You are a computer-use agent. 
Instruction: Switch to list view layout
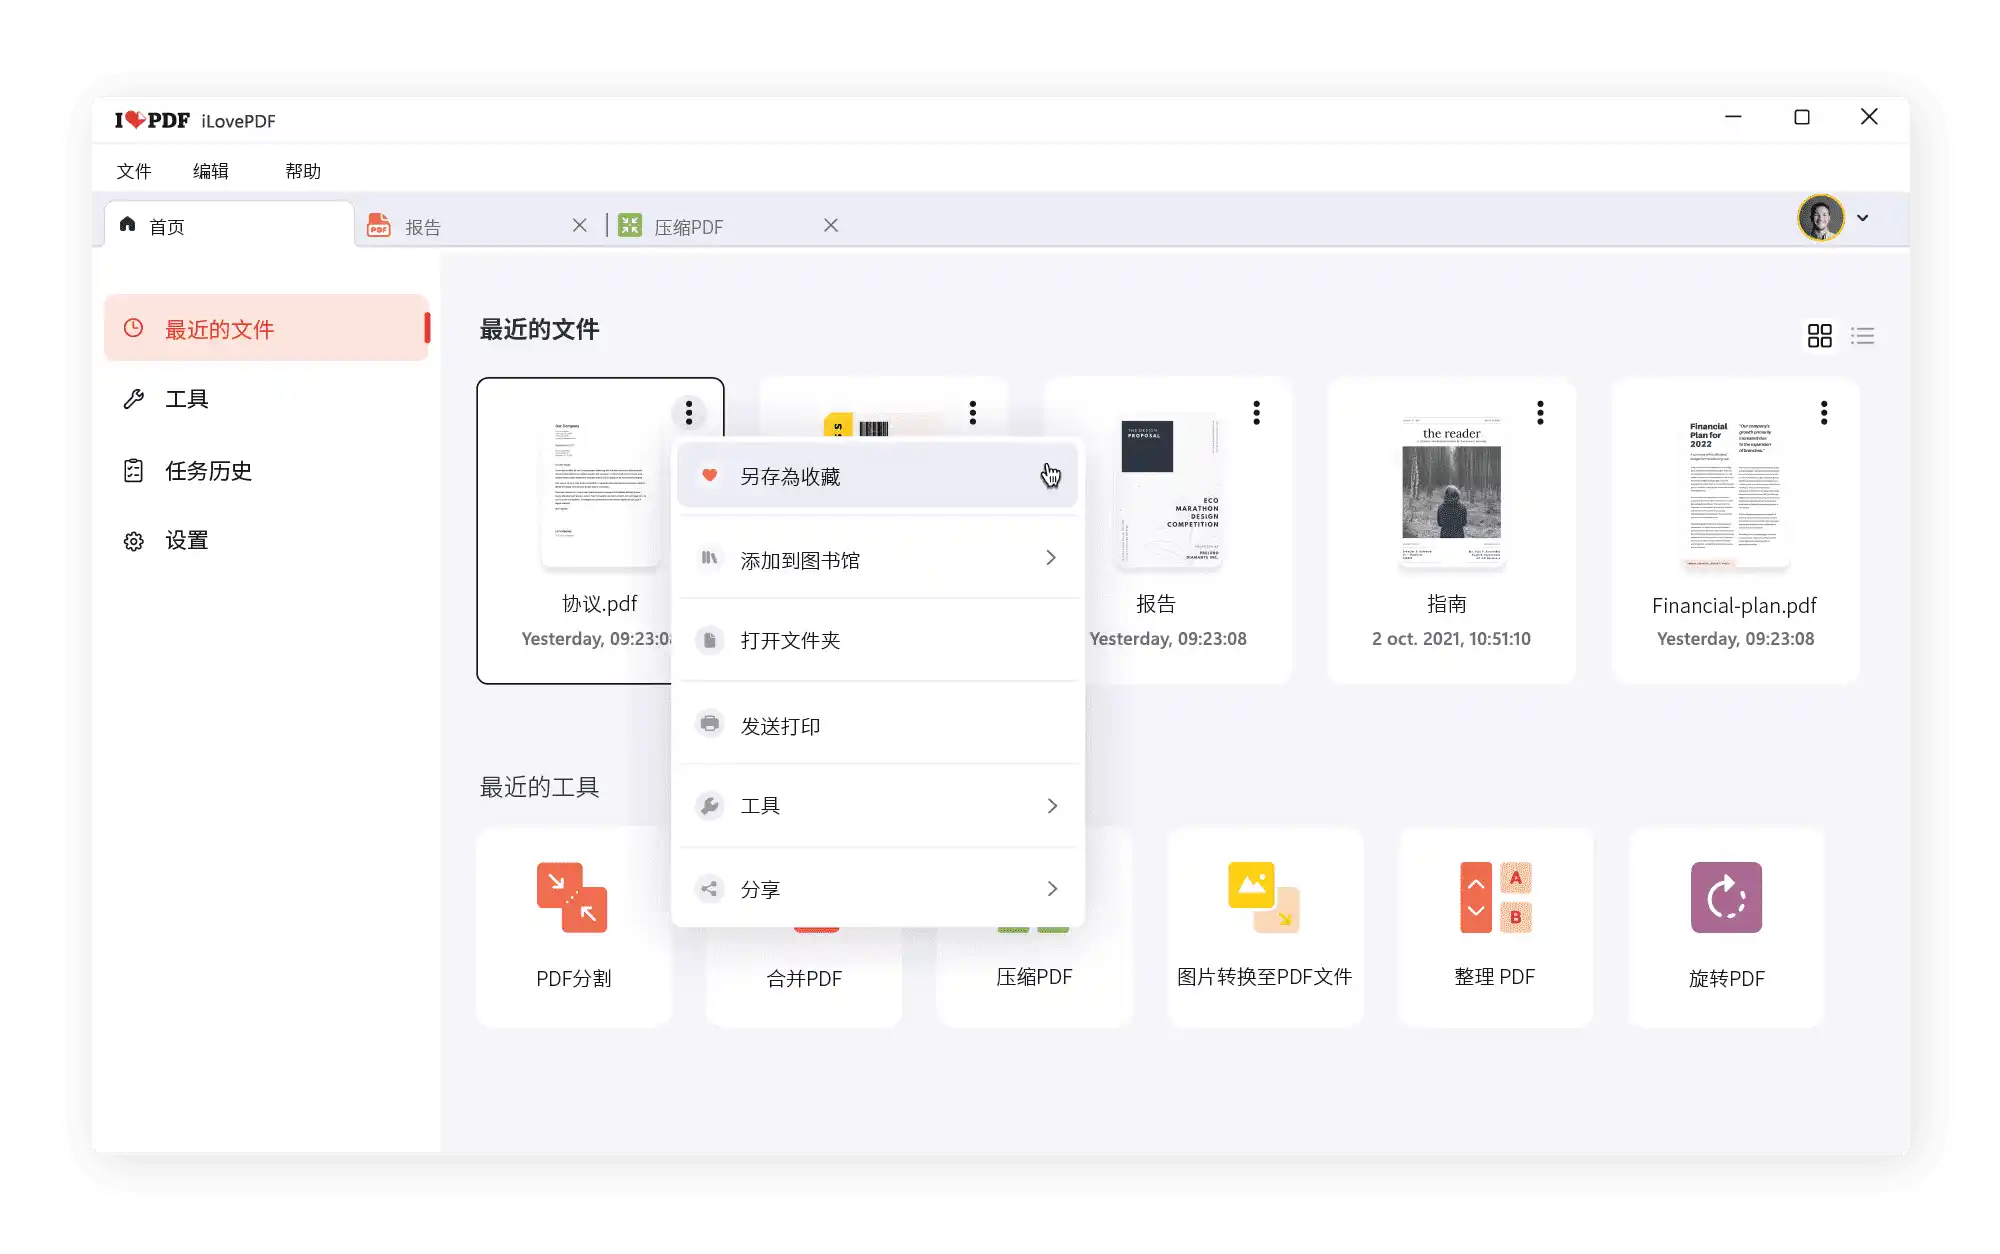point(1863,336)
